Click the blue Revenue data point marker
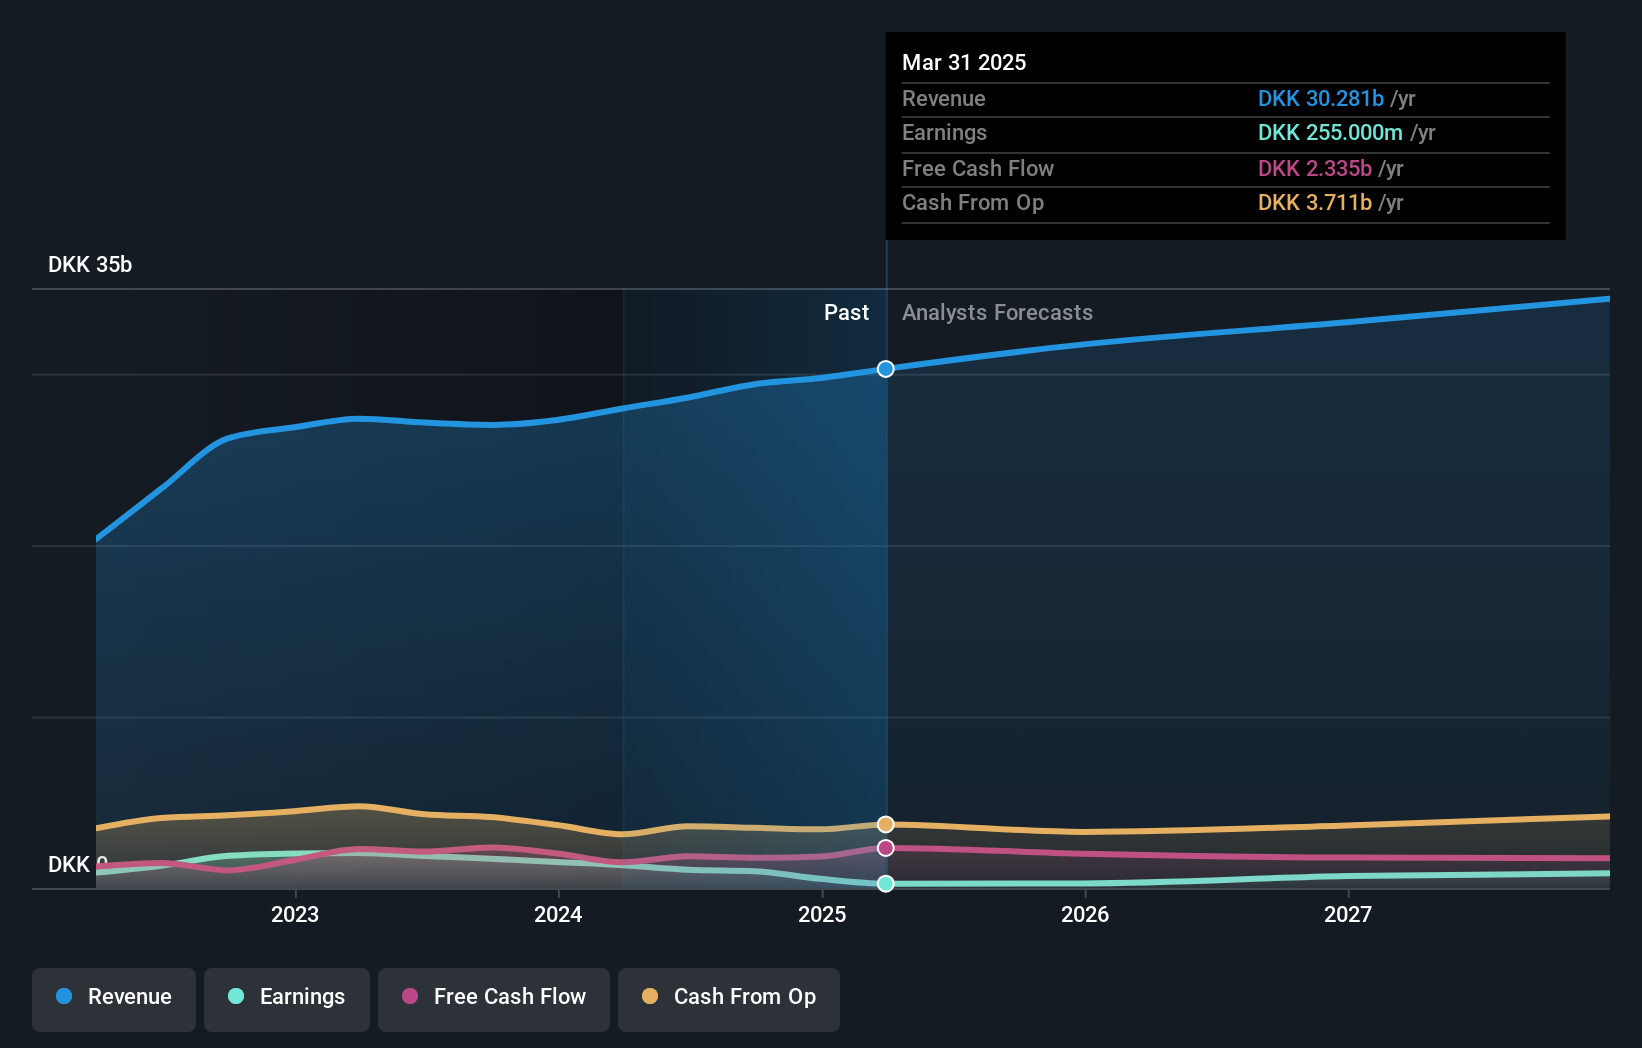1642x1048 pixels. 886,369
